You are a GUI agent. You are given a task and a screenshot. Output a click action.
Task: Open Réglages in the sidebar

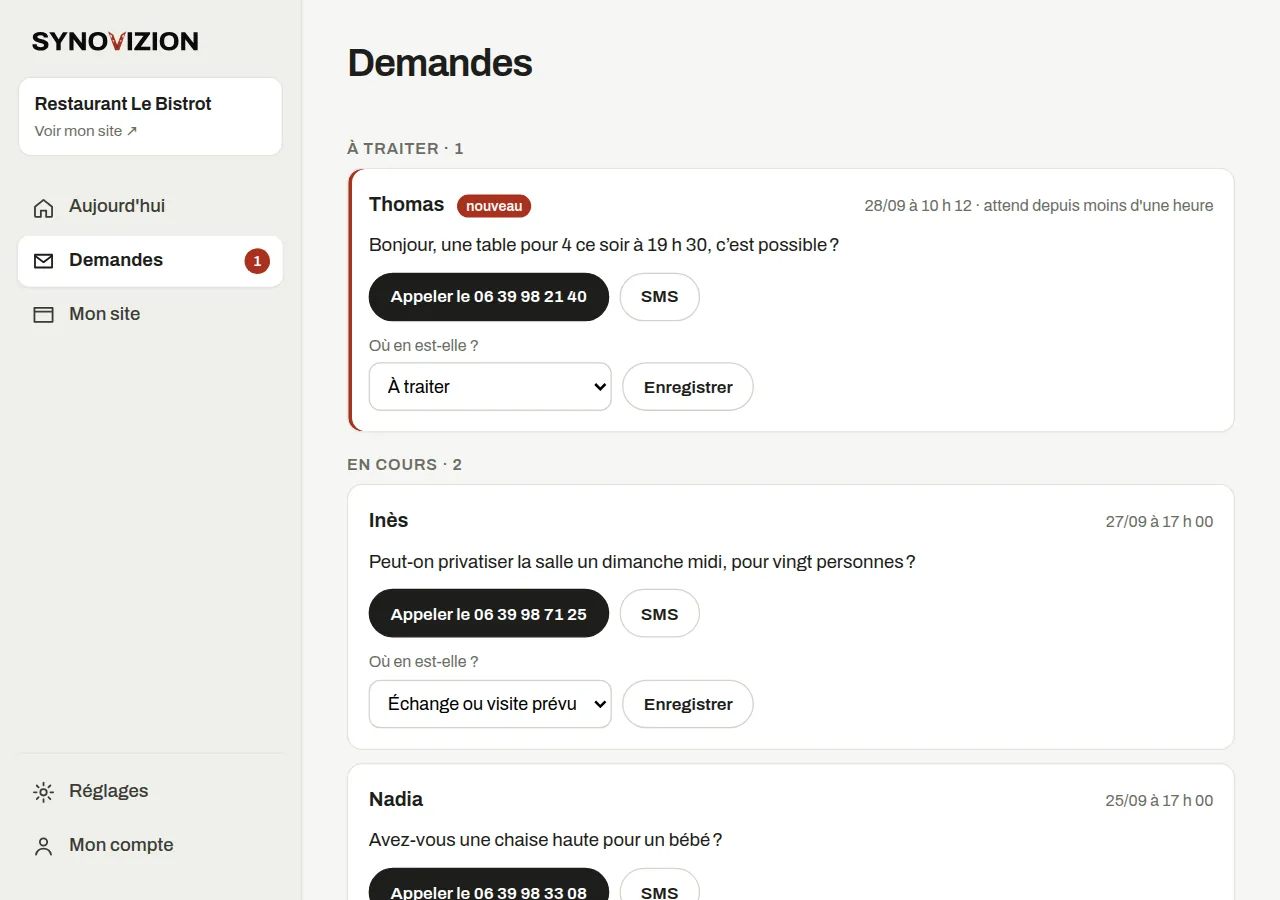tap(150, 792)
